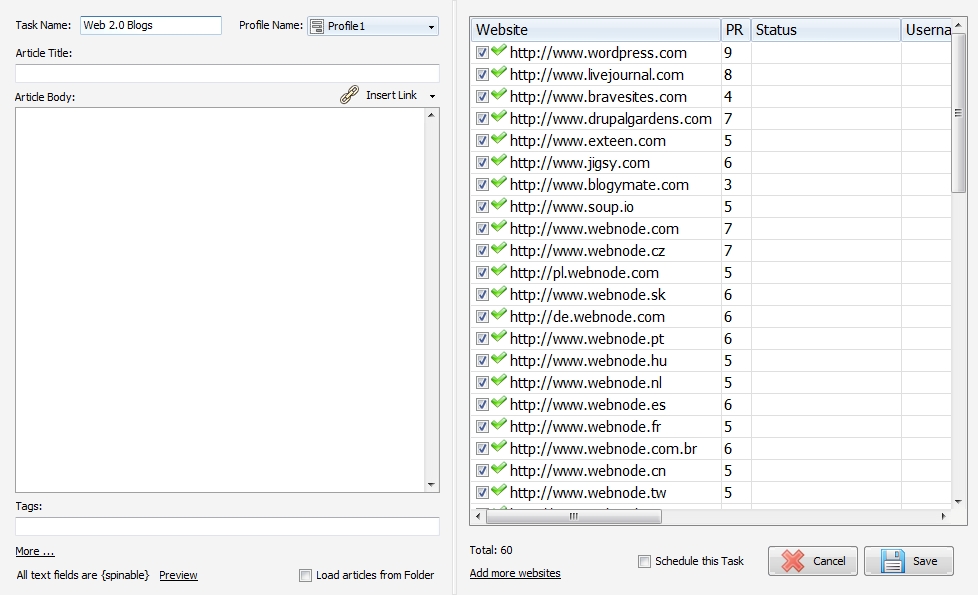The width and height of the screenshot is (978, 595).
Task: Click green checkmark icon beside pl.webnode.com
Action: pyautogui.click(x=498, y=270)
